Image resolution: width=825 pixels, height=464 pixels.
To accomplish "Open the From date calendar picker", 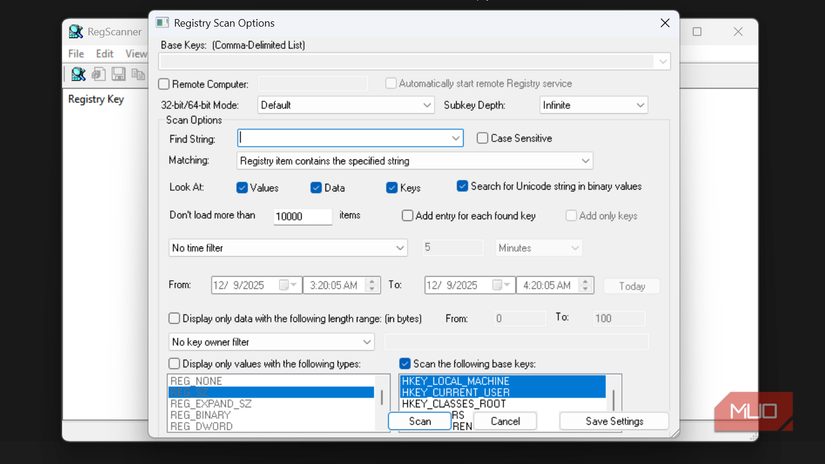I will (x=288, y=285).
